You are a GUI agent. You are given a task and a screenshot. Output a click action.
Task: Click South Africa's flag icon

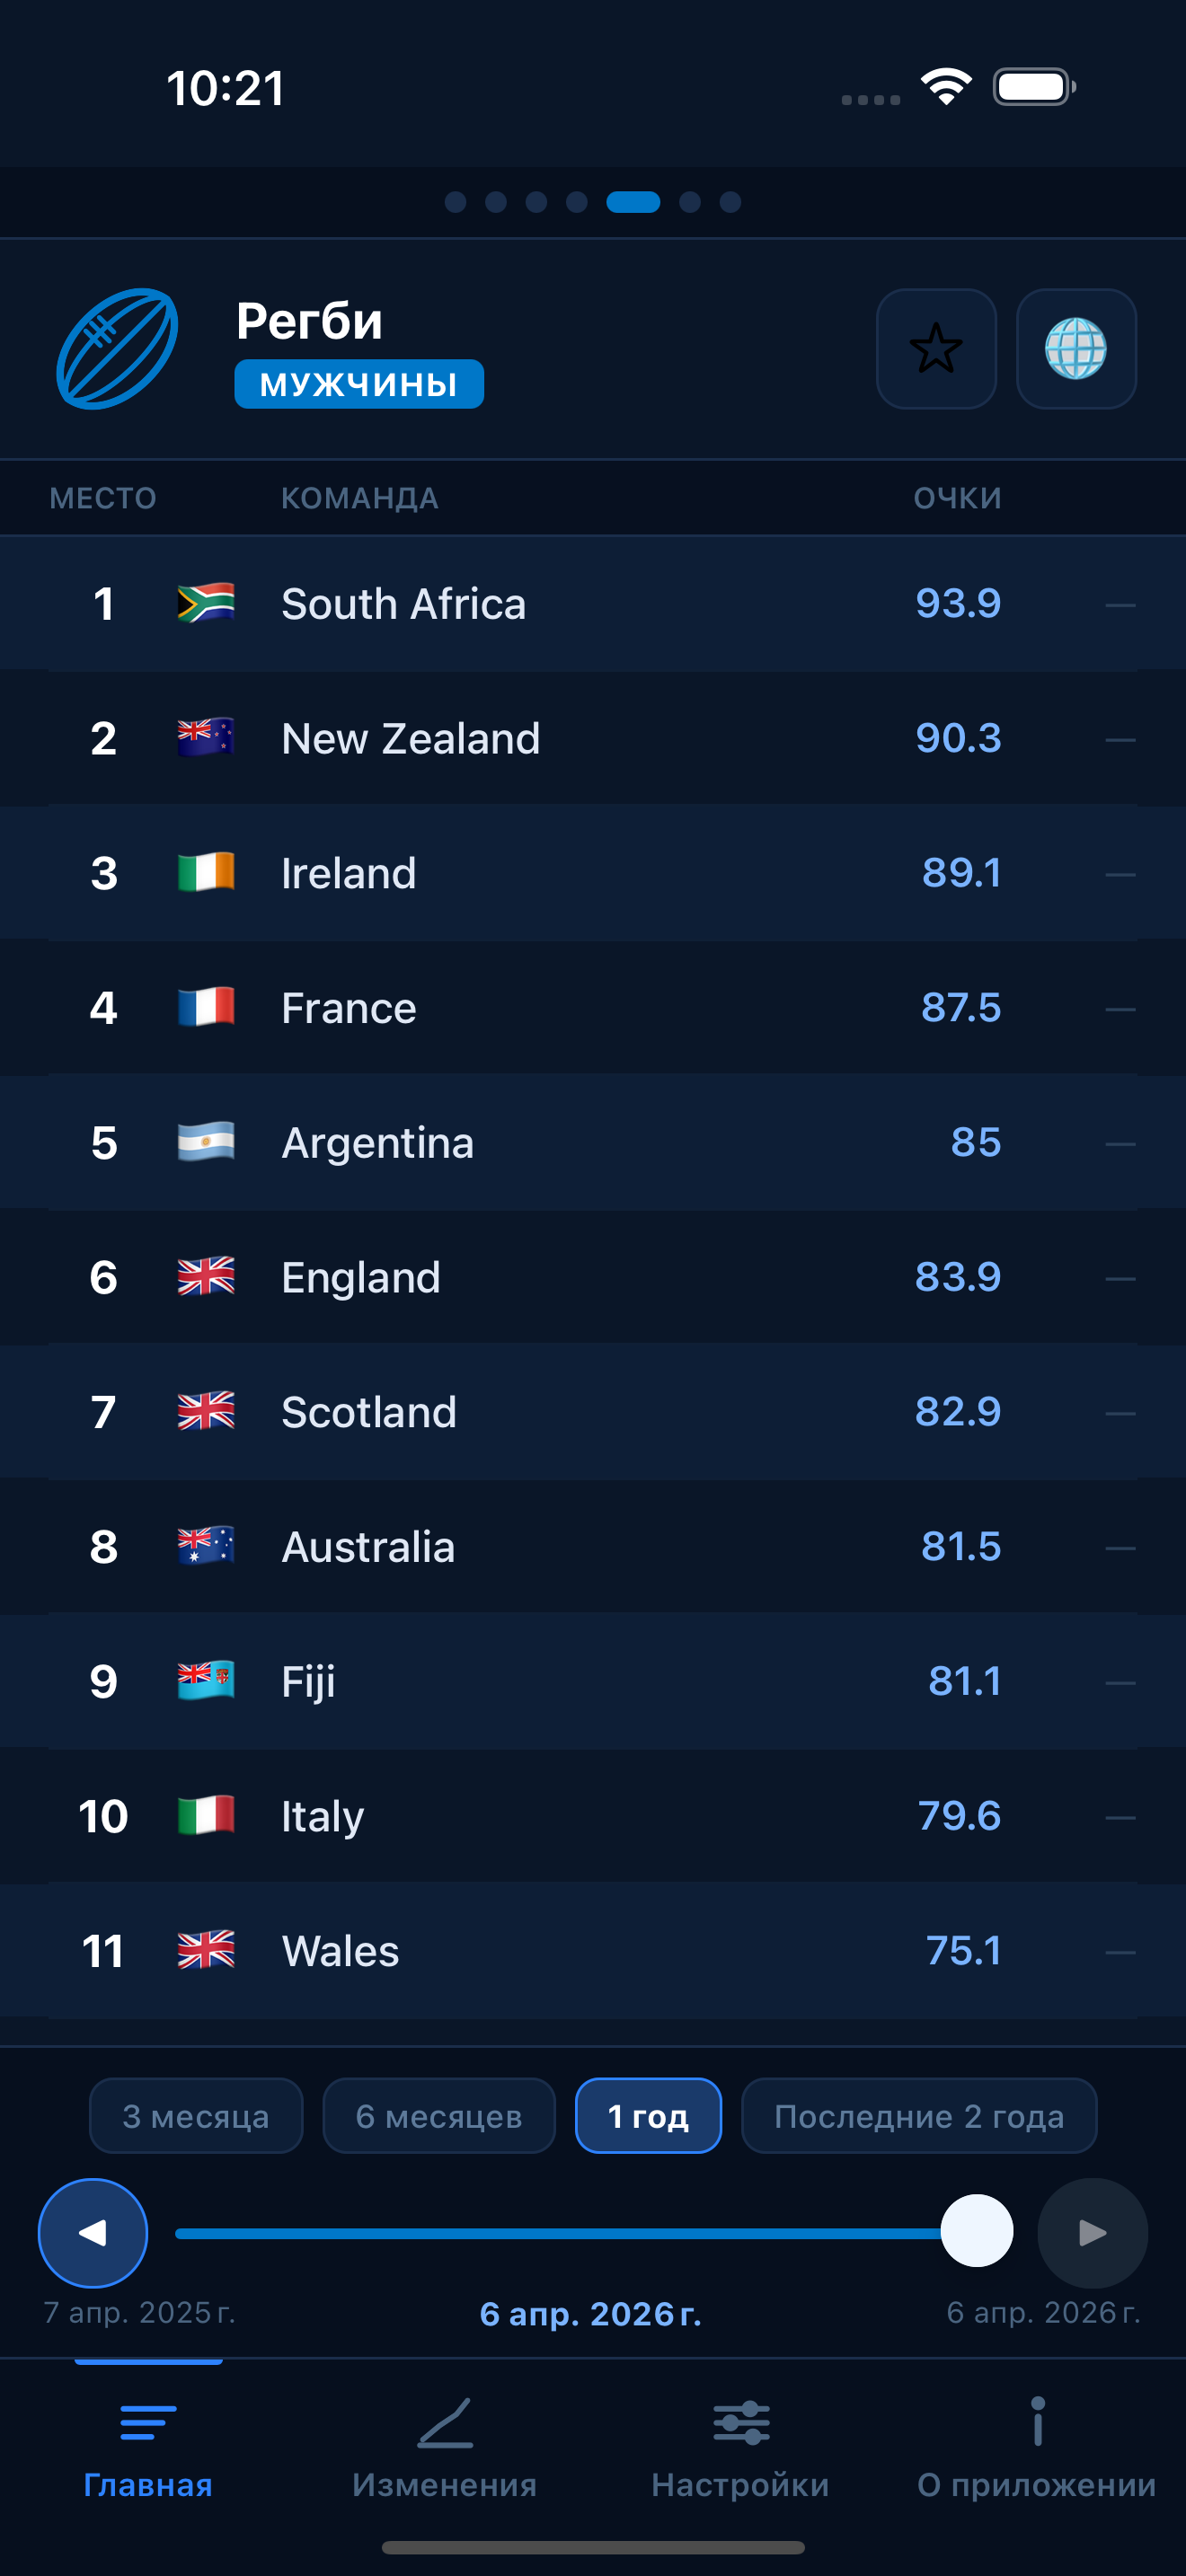tap(204, 602)
